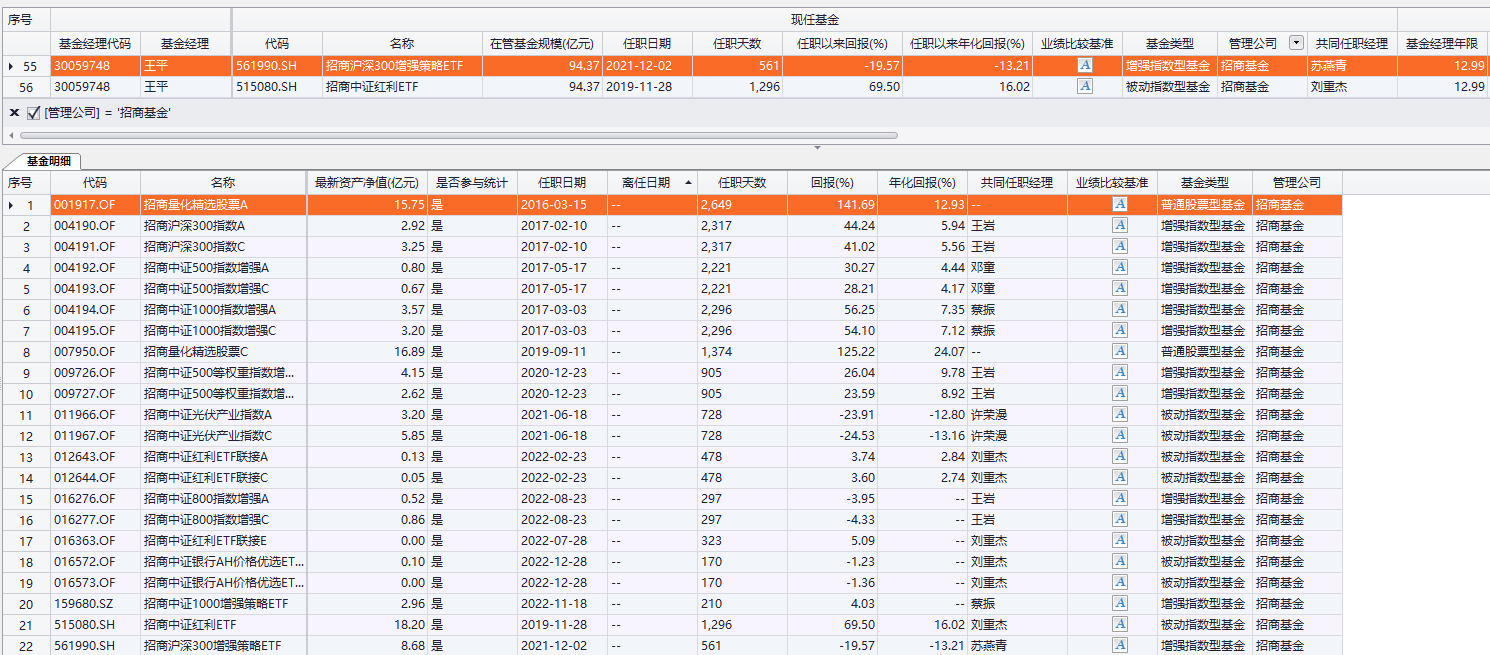Click the 回报(%) column header in detail table
Image resolution: width=1490 pixels, height=655 pixels.
pyautogui.click(x=832, y=183)
